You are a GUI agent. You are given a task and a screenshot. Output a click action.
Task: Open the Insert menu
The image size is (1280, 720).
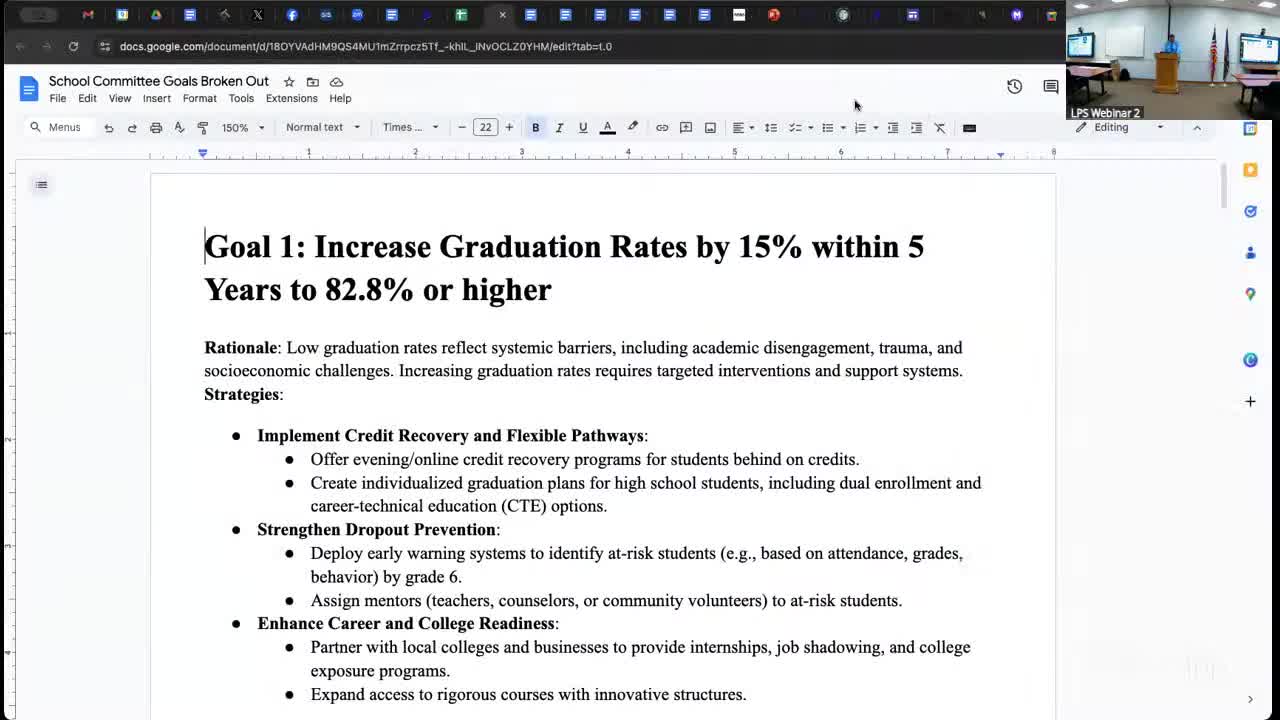pyautogui.click(x=156, y=99)
